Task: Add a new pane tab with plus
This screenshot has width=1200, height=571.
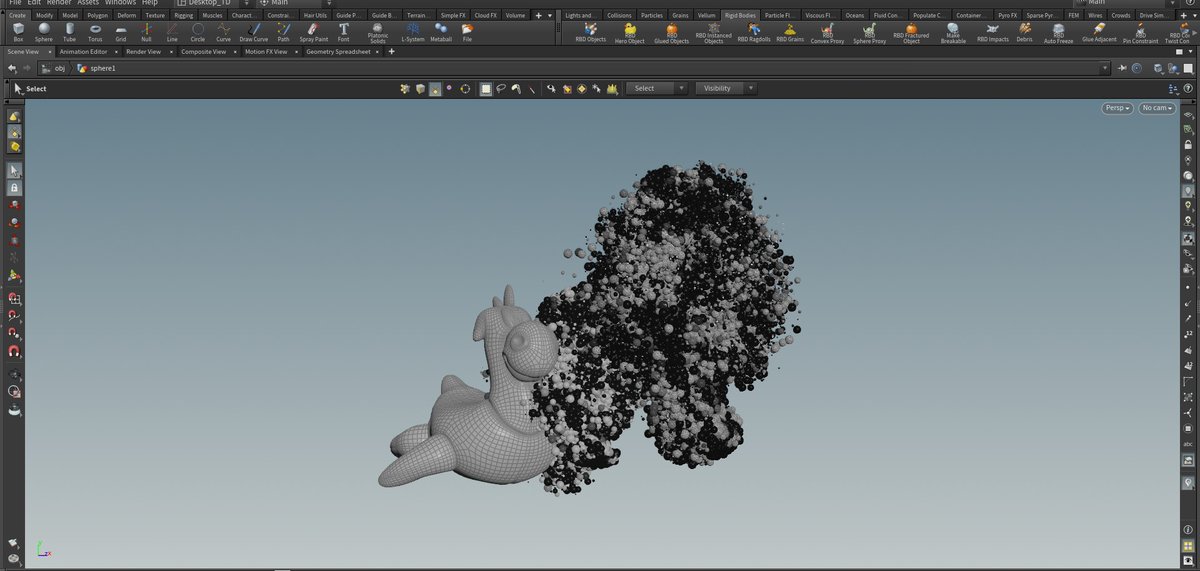Action: pyautogui.click(x=391, y=51)
